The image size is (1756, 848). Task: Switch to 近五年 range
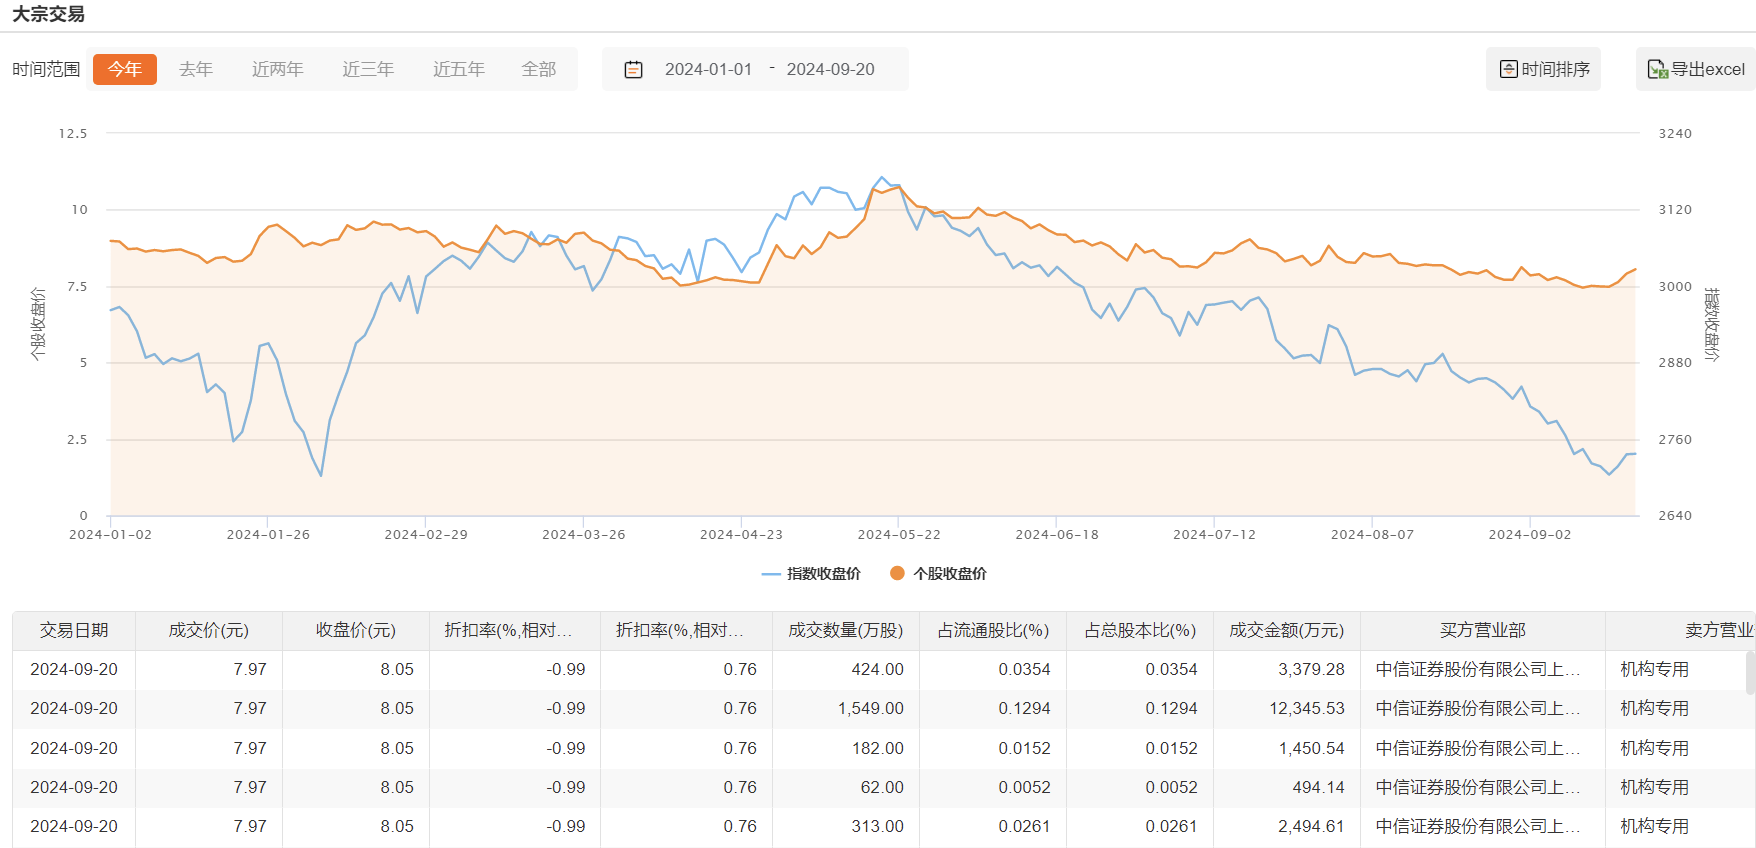(459, 70)
